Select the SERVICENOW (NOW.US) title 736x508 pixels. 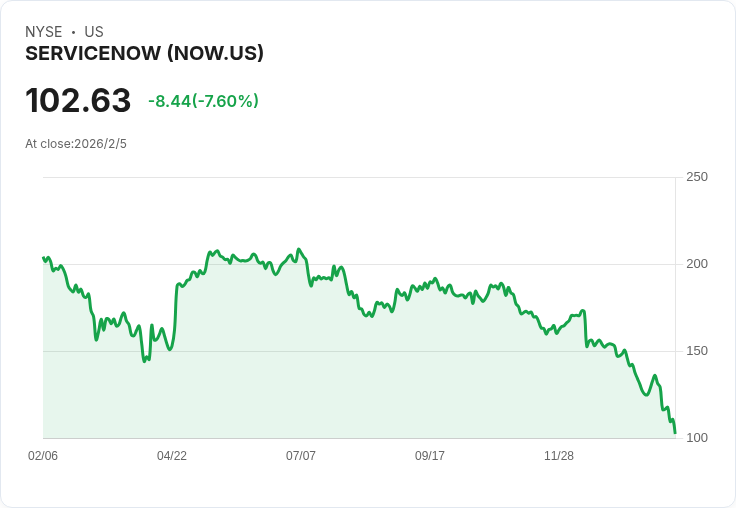(x=144, y=54)
